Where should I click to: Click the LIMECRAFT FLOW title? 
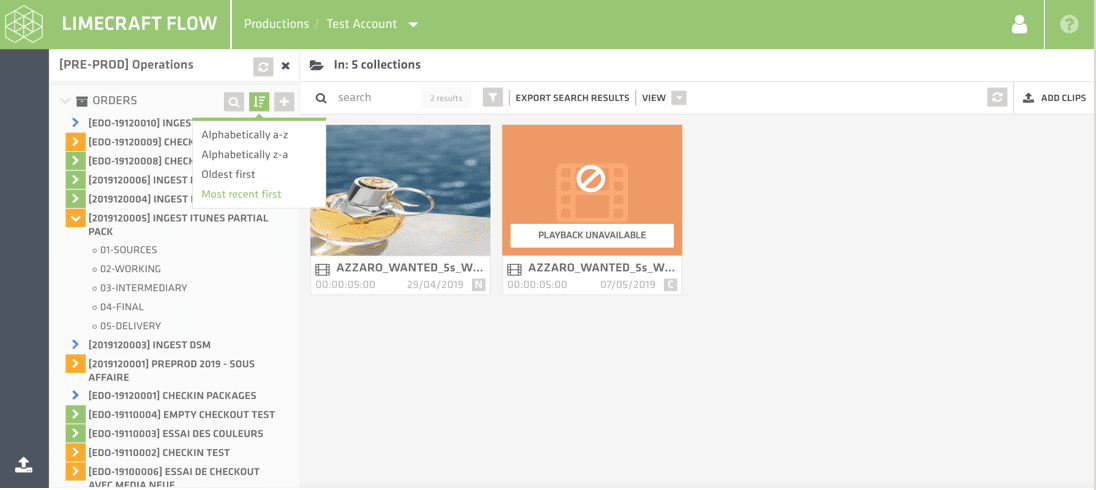pyautogui.click(x=140, y=24)
